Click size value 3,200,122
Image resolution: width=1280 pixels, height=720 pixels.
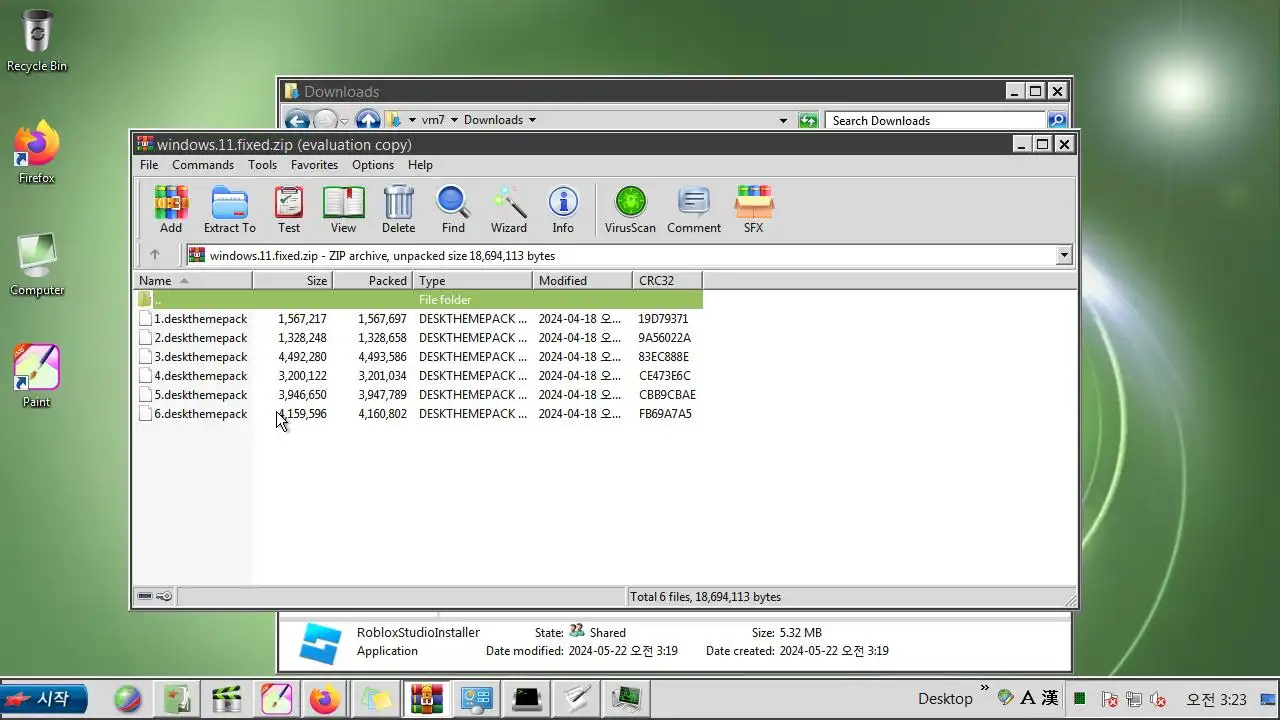[x=302, y=376]
